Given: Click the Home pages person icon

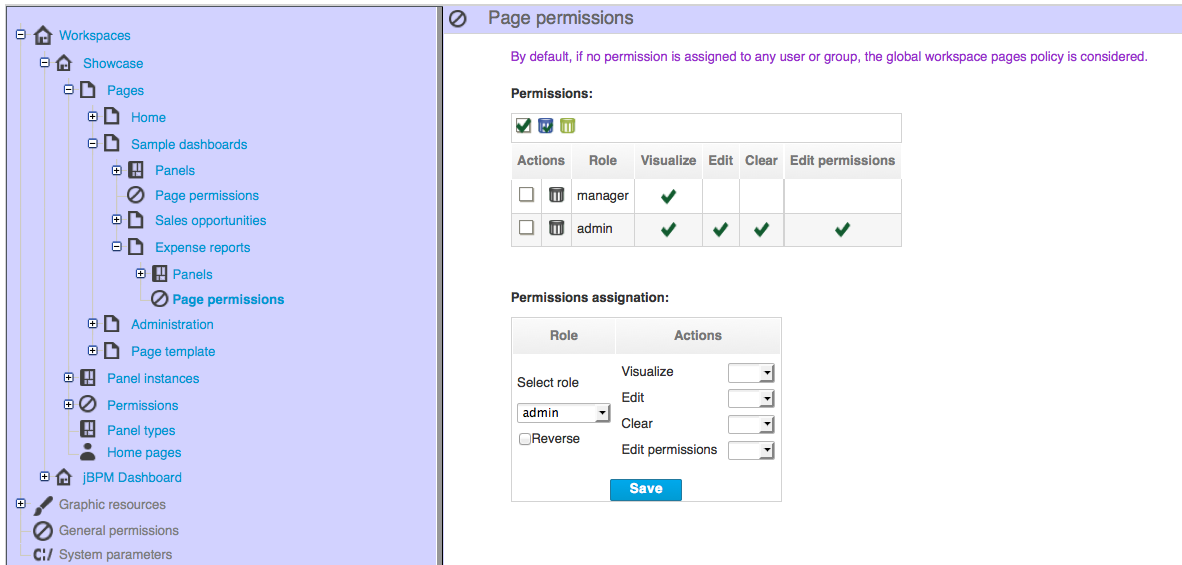Looking at the screenshot, I should pos(88,452).
